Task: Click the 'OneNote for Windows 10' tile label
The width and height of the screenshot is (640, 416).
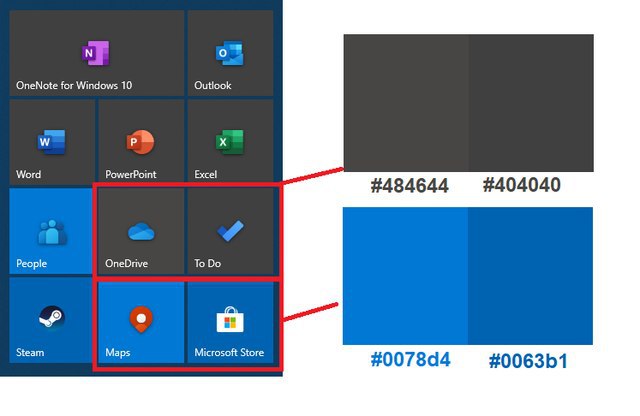Action: (x=74, y=85)
